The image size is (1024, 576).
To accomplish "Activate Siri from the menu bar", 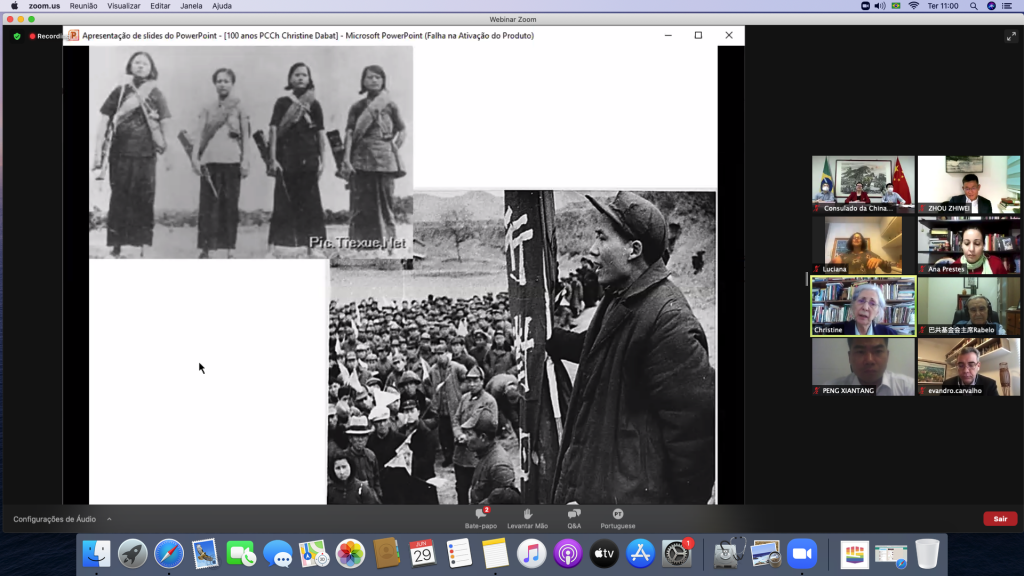I will tap(991, 6).
